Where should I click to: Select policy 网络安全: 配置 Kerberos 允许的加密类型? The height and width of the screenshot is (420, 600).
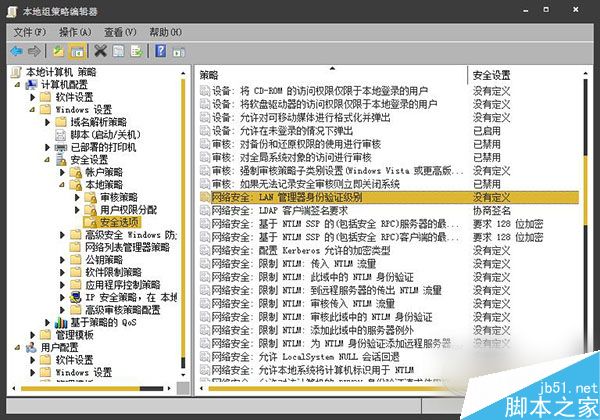click(x=301, y=251)
